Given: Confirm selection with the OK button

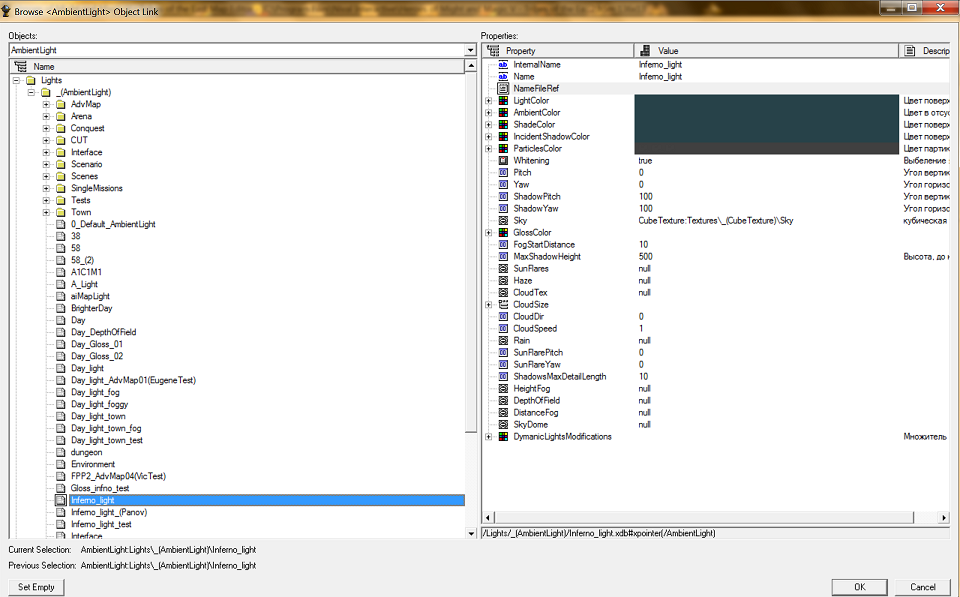Looking at the screenshot, I should (860, 587).
